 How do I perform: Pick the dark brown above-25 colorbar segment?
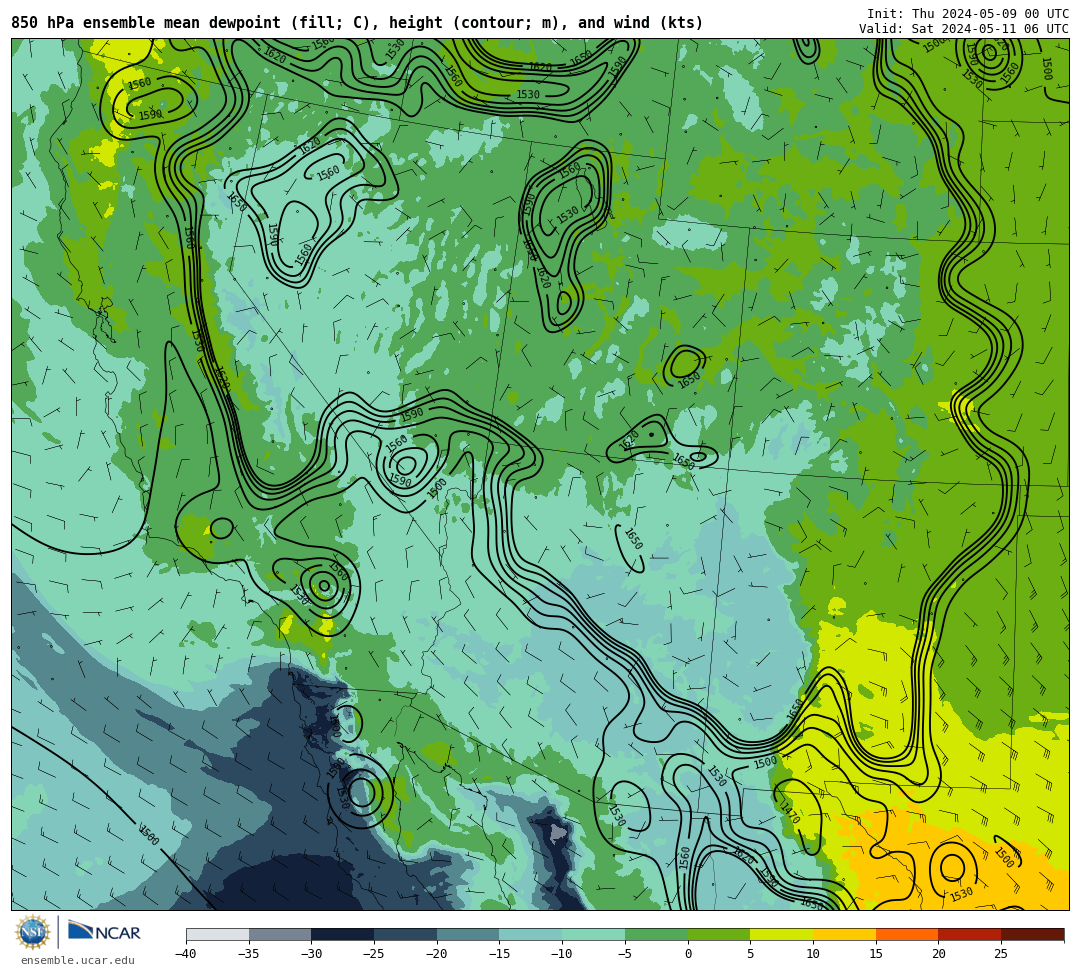tap(1032, 934)
